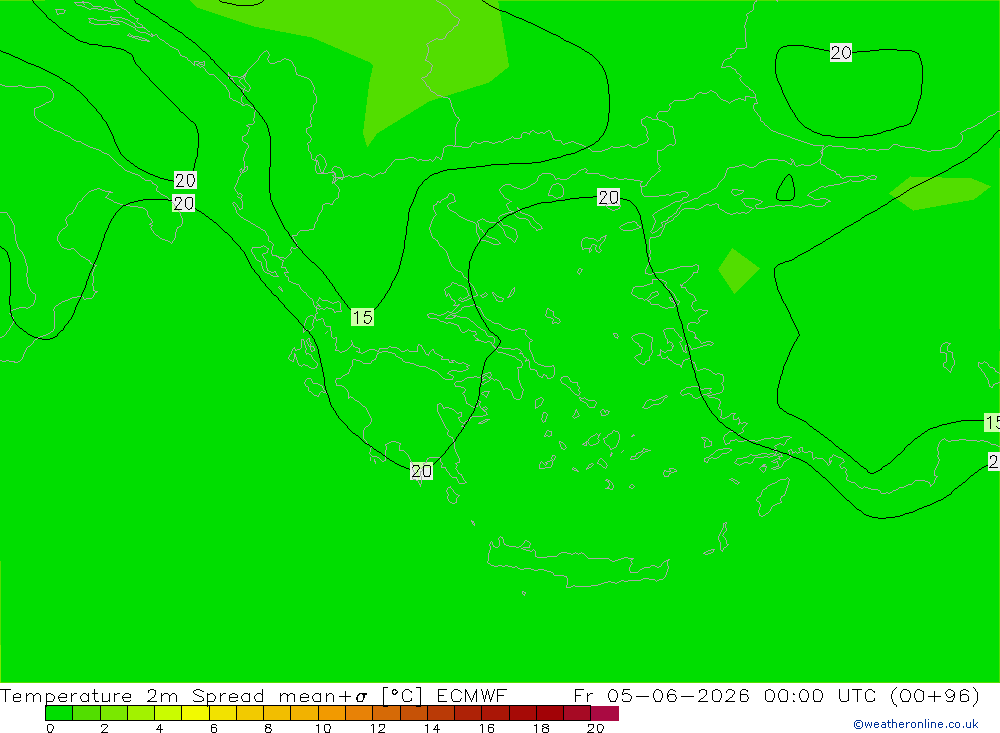Click the pure yellow legend swatch left of 6
1000x733 pixels.
click(195, 713)
